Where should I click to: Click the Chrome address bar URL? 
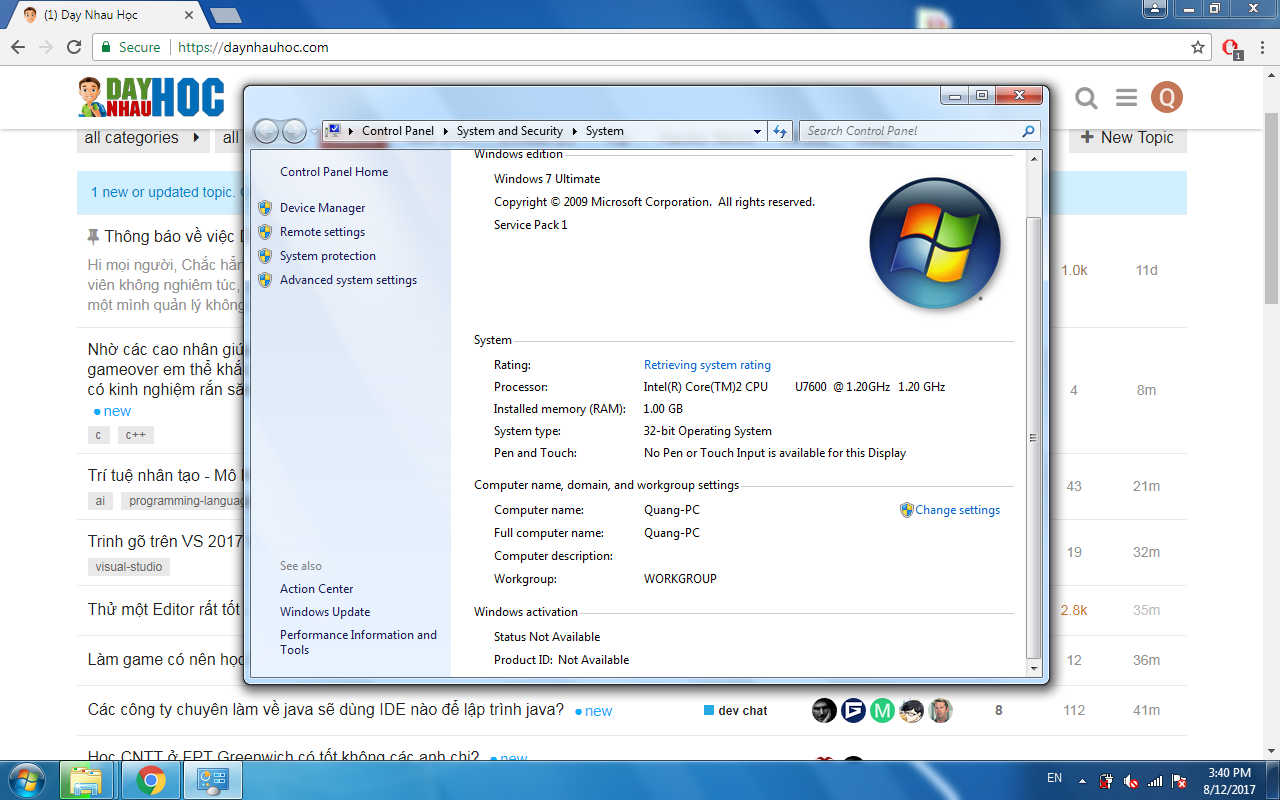[x=252, y=47]
